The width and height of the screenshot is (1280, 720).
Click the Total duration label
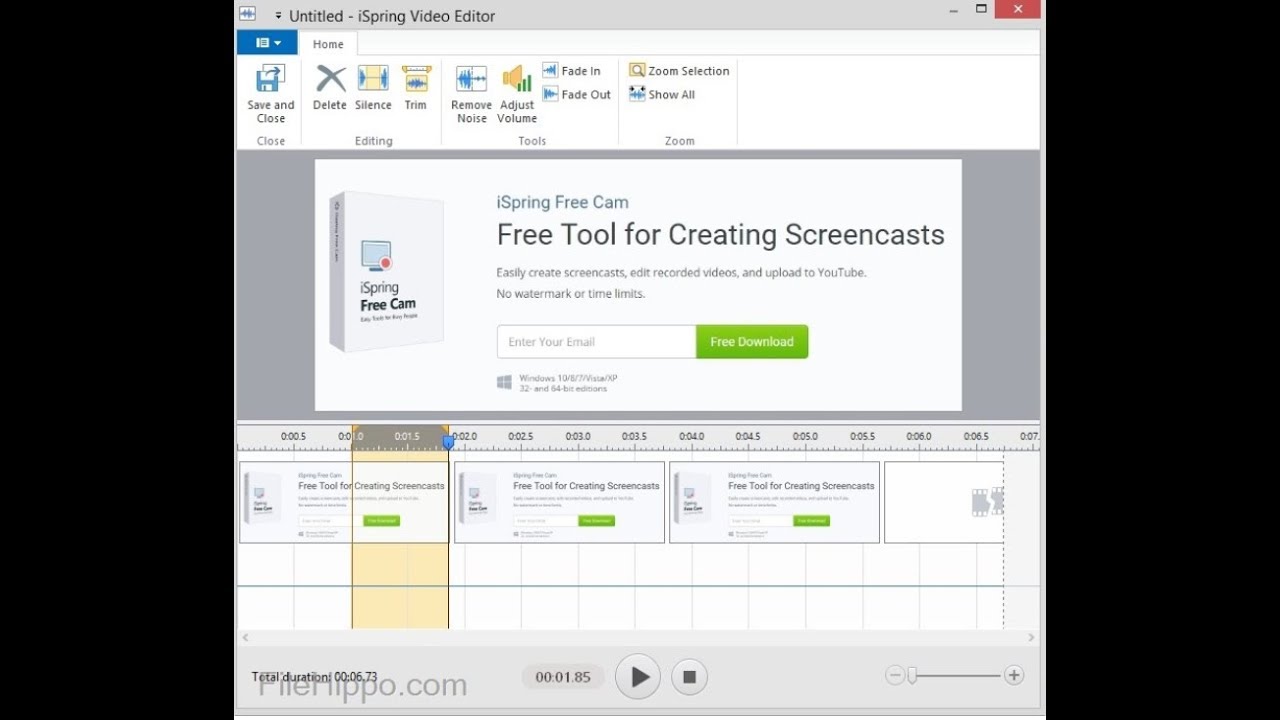(314, 677)
